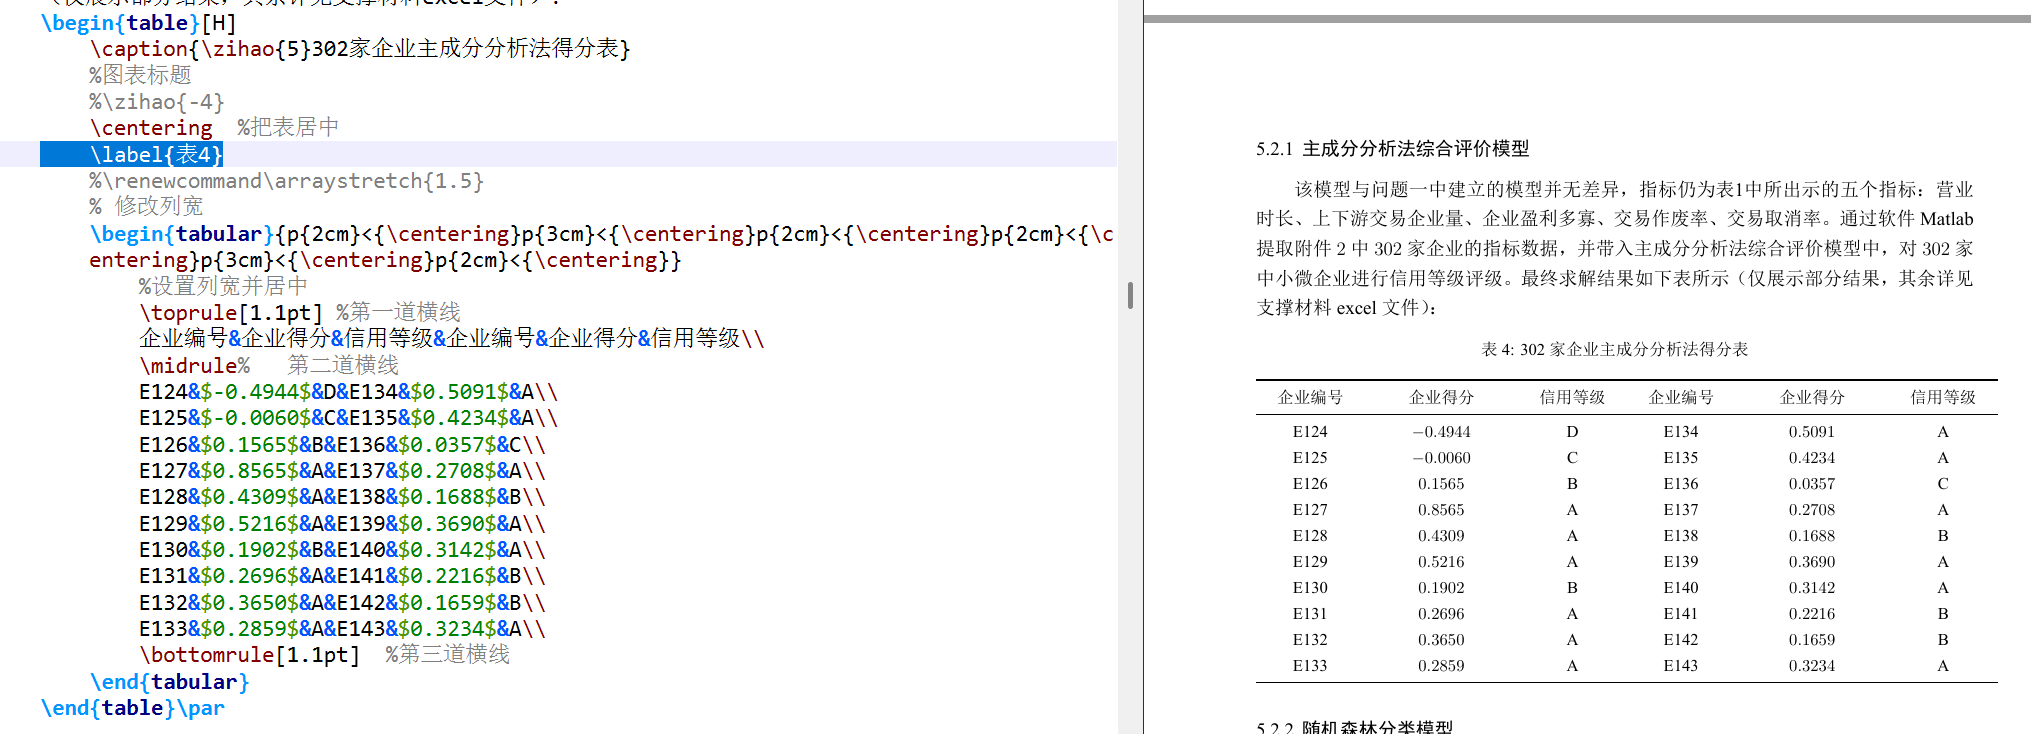Click the \toprule[1.1pt] line
Screen dimensions: 2031x734
(231, 313)
